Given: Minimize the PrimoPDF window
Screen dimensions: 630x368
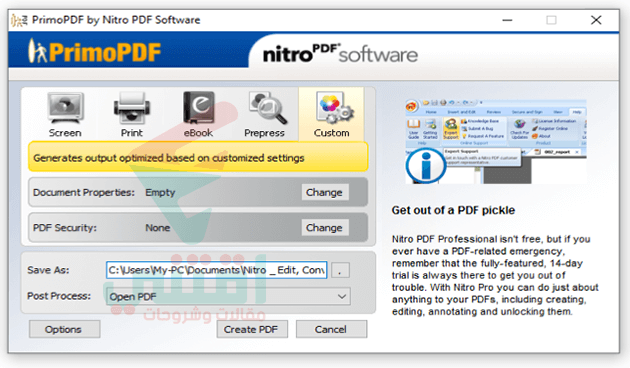Looking at the screenshot, I should pos(507,20).
